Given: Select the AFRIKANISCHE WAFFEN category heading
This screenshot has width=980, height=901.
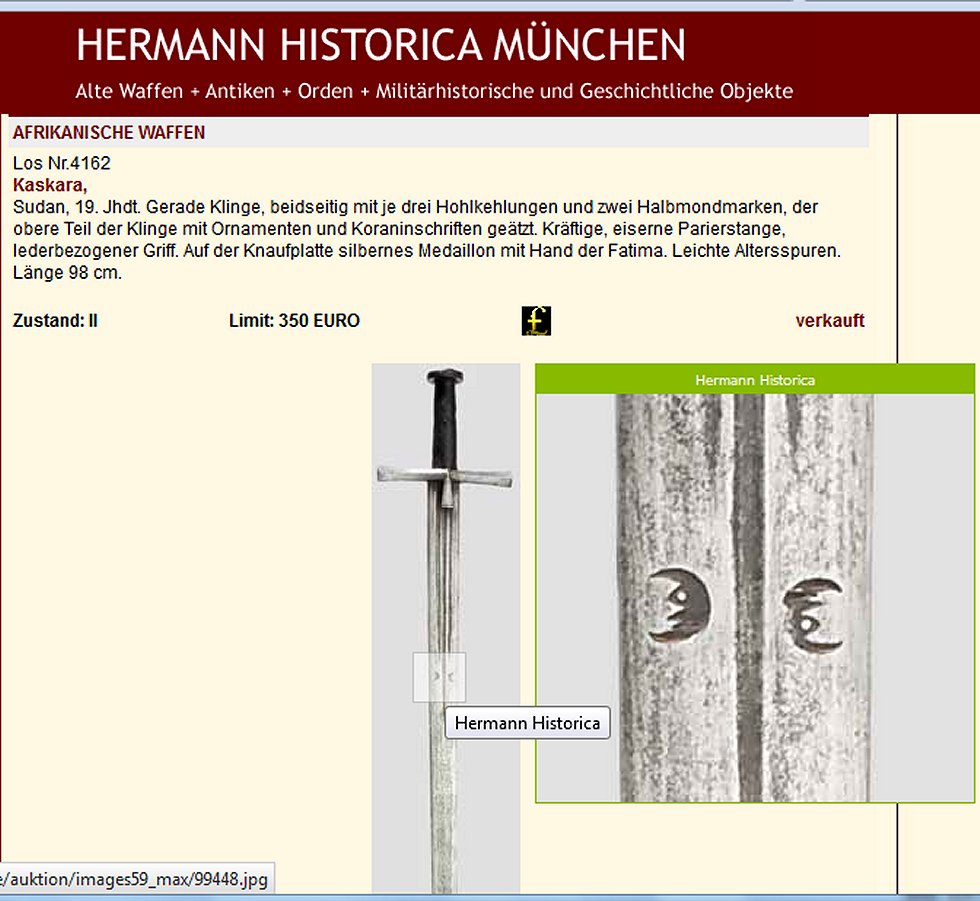Looking at the screenshot, I should [109, 132].
